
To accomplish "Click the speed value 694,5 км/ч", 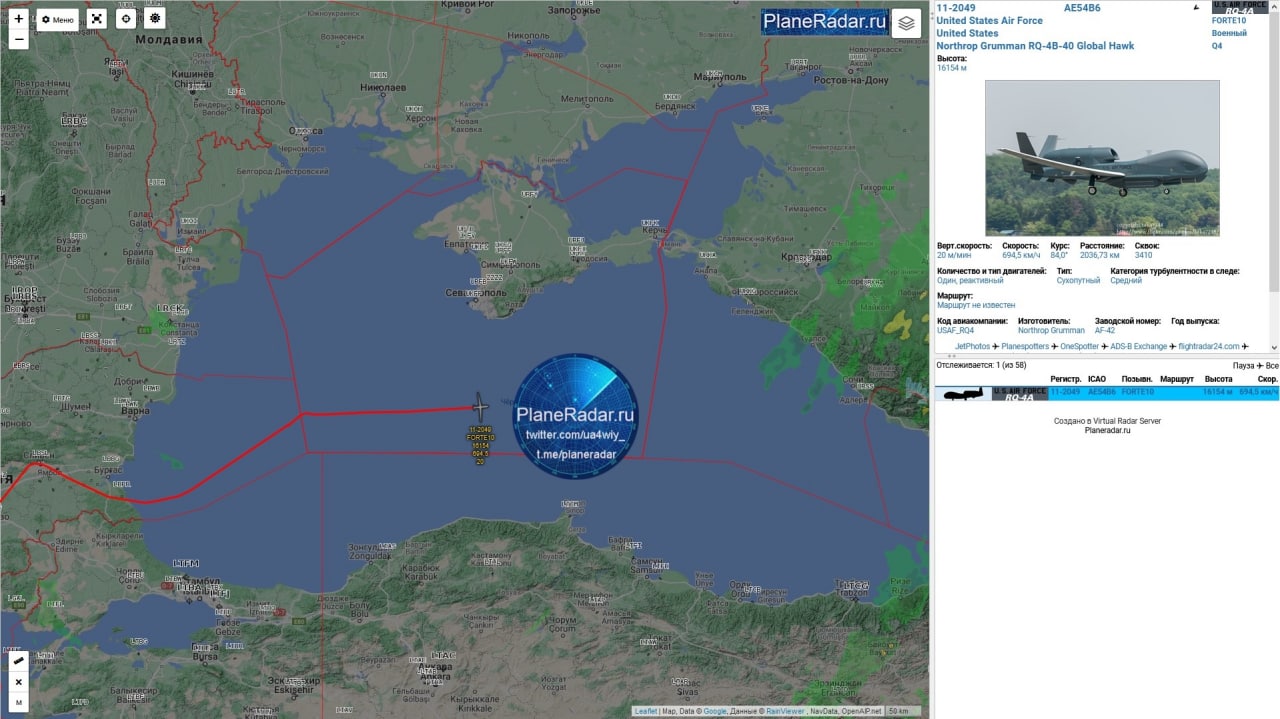I will pos(1020,255).
